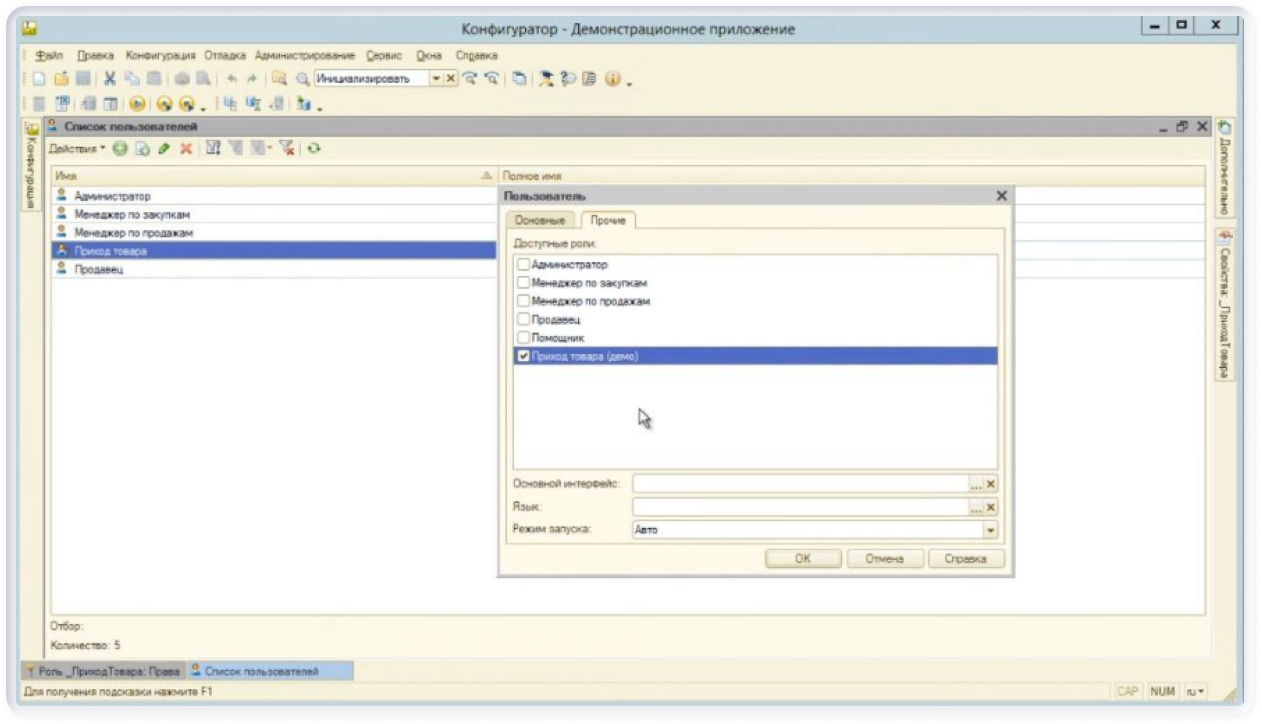Click the scissors cut icon in toolbar

[x=111, y=79]
